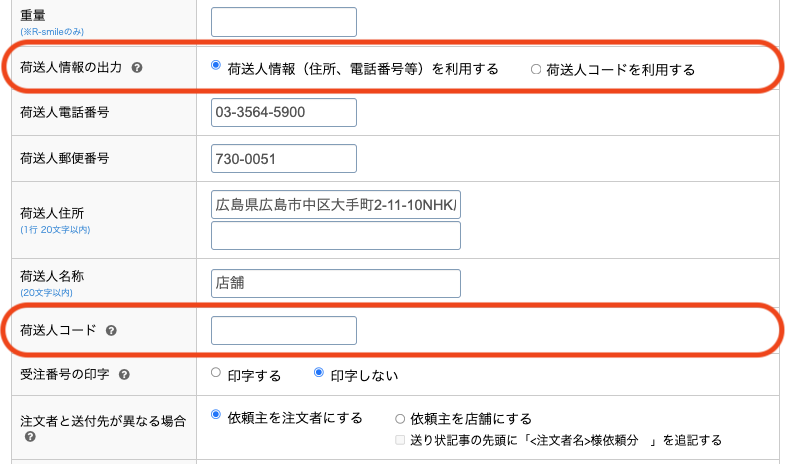
Task: Check the 送り状記事の先頭に追記する checkbox
Action: pos(400,440)
